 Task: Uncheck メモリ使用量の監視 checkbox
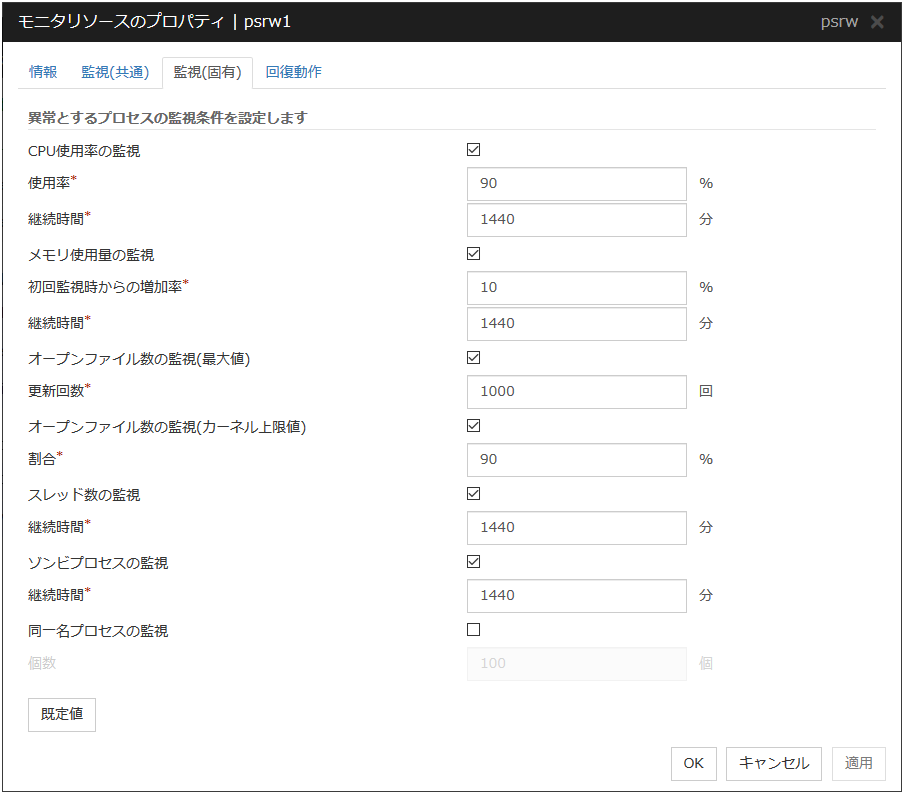point(474,254)
